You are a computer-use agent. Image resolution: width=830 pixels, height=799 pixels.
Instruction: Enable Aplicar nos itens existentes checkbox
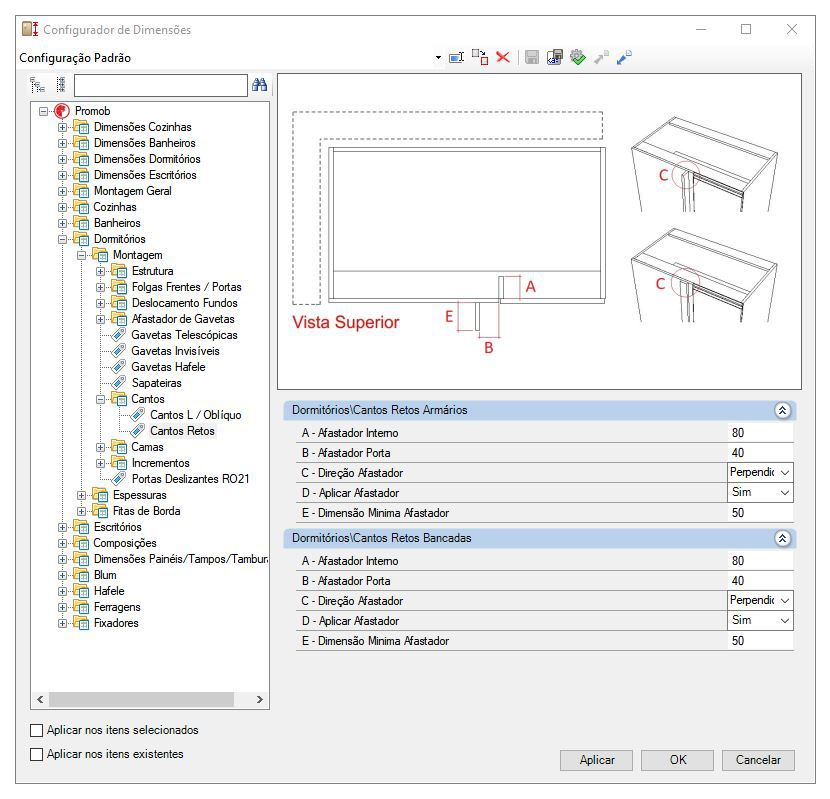37,755
